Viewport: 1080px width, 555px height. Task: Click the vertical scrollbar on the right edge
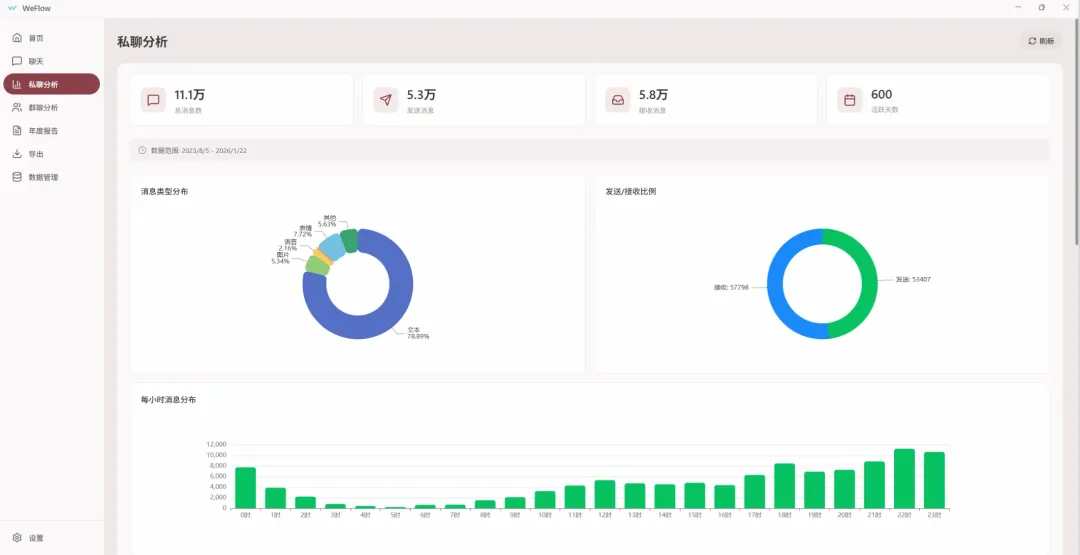point(1077,131)
